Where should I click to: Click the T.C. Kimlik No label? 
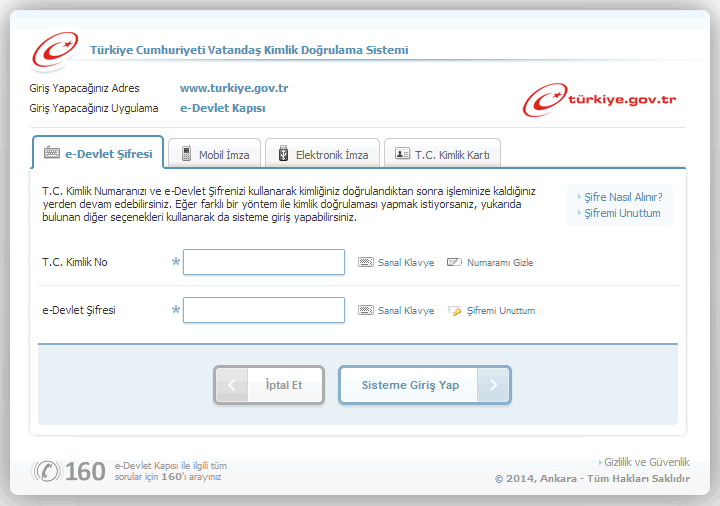click(75, 262)
